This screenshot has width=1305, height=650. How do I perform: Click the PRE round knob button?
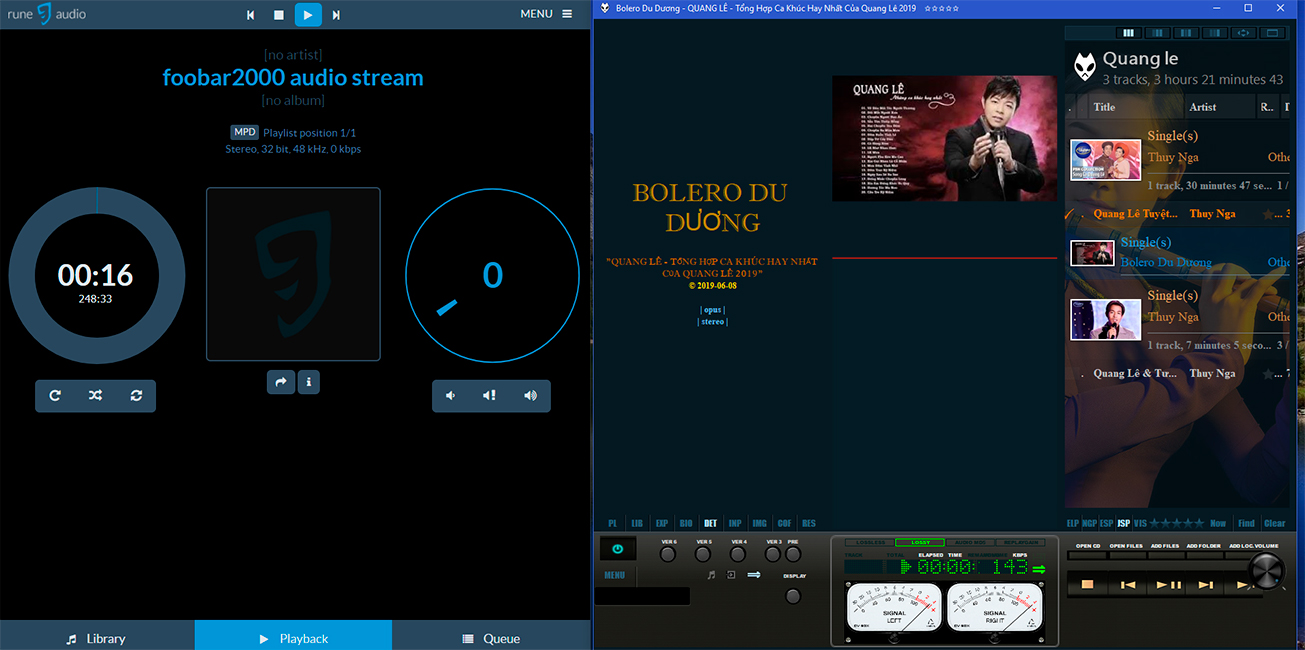point(793,553)
